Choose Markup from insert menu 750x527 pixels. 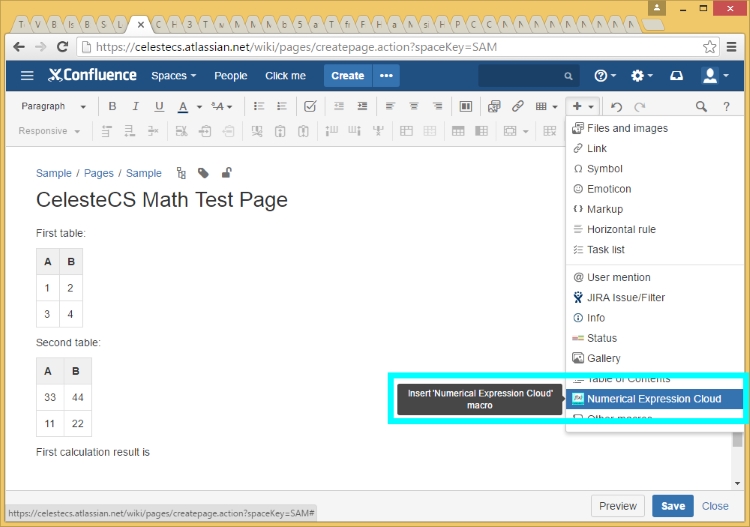click(654, 209)
